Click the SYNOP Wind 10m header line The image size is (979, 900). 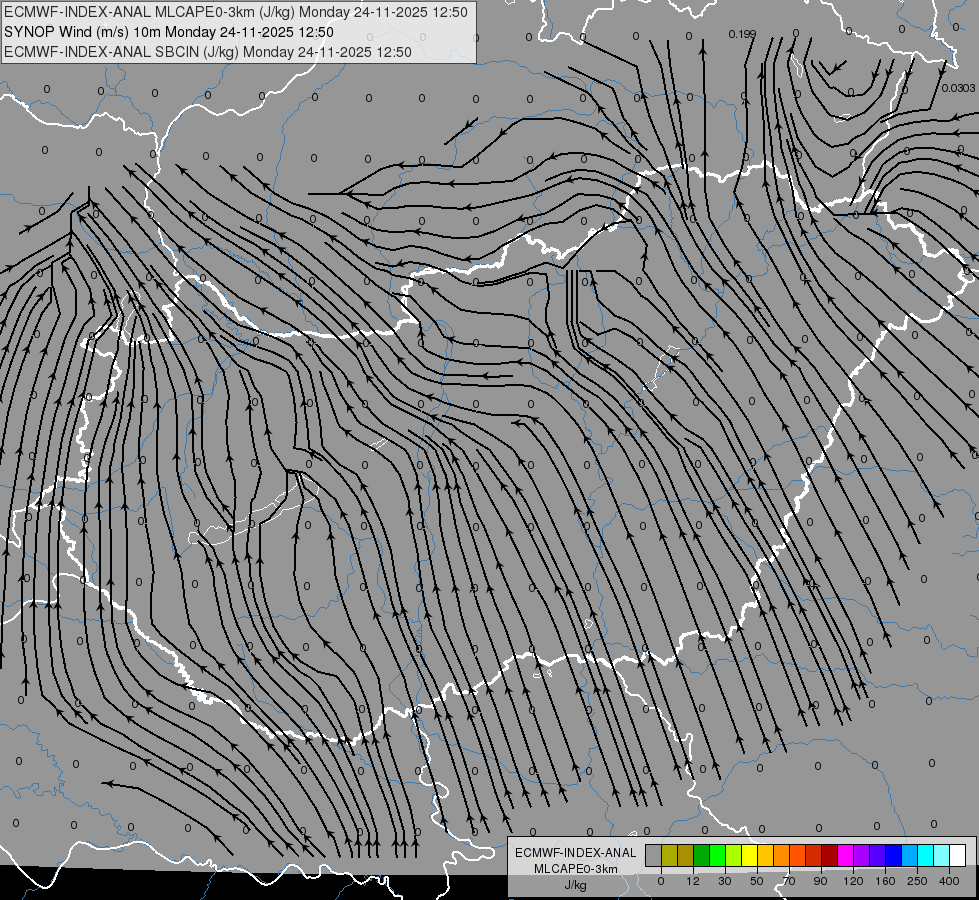tap(169, 32)
